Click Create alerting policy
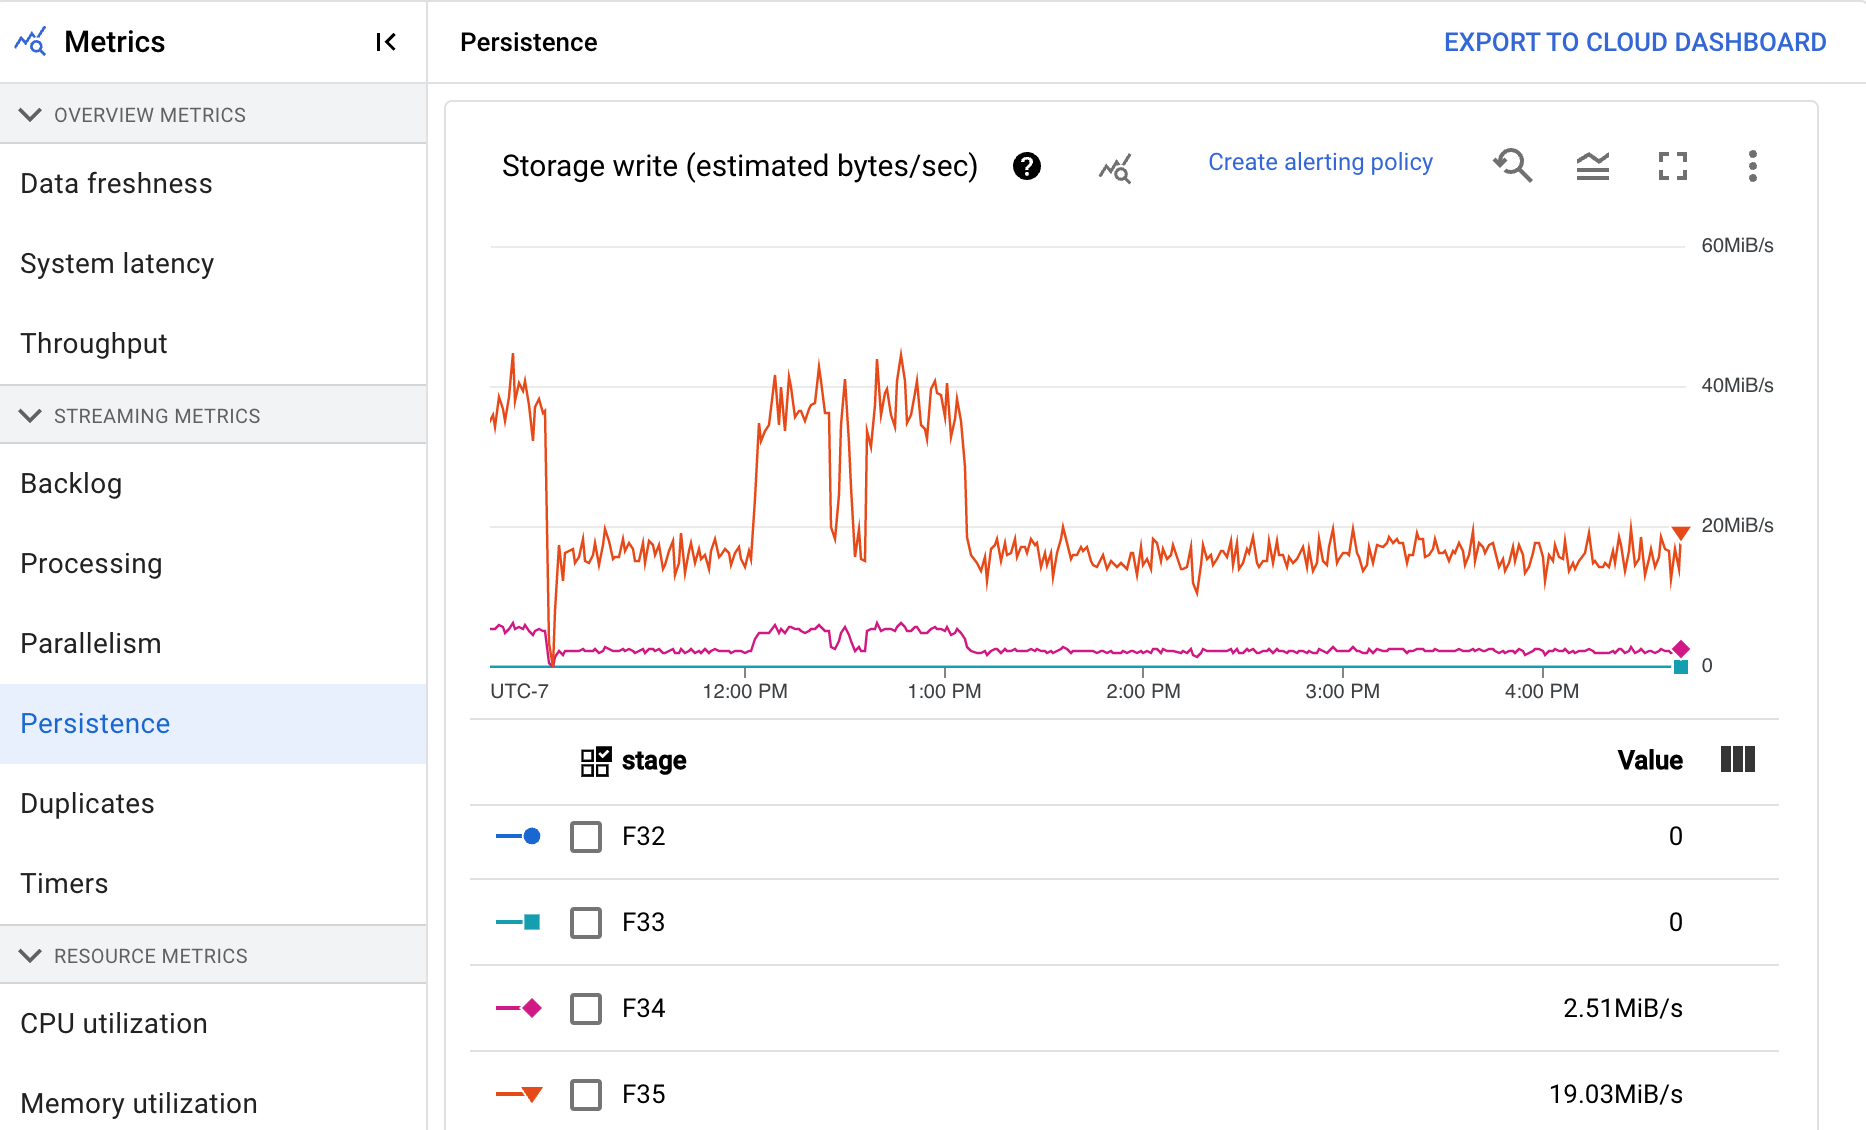 (1320, 161)
